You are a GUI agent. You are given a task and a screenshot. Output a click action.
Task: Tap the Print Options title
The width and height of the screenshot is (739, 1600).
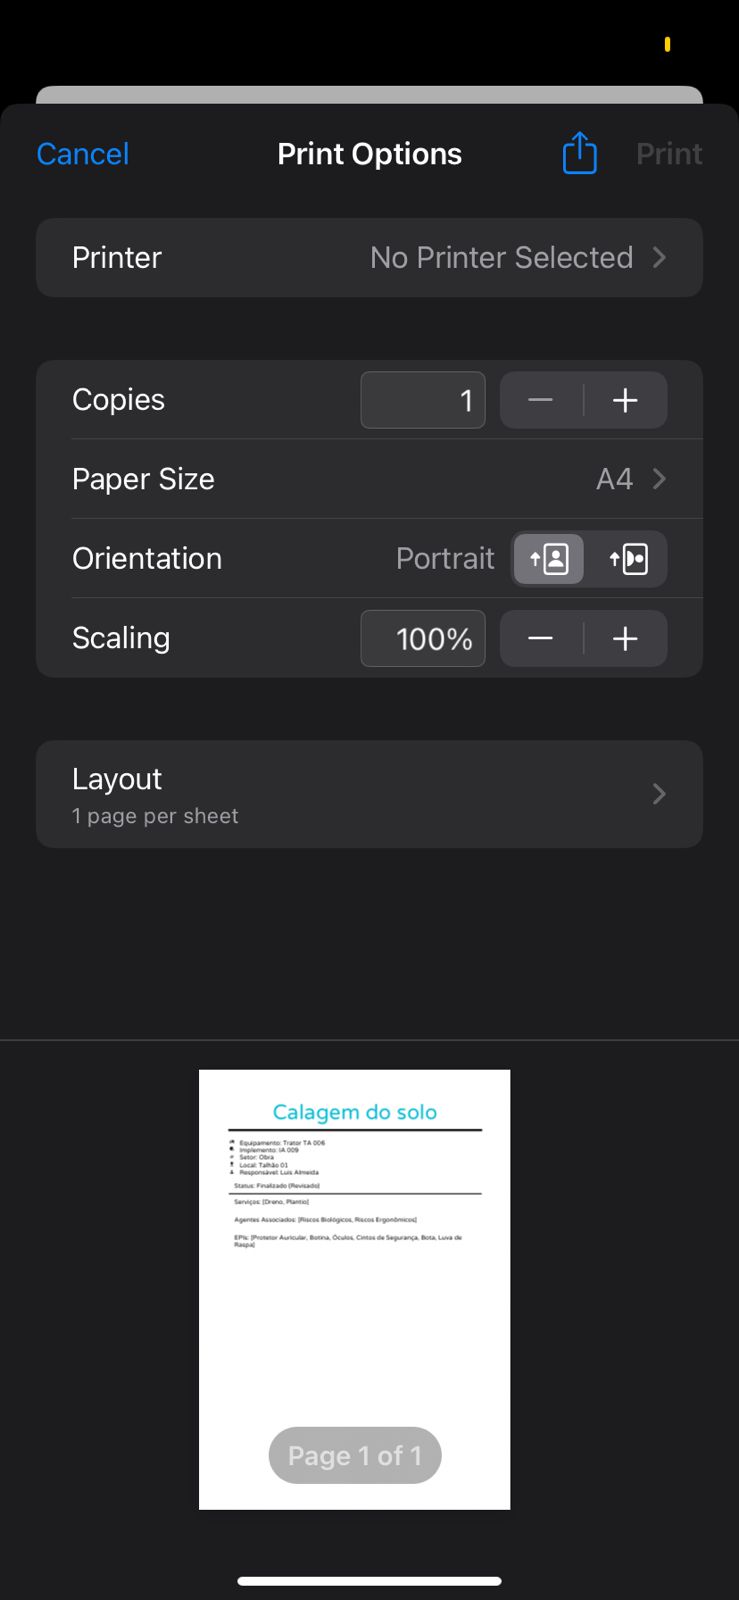coord(369,153)
